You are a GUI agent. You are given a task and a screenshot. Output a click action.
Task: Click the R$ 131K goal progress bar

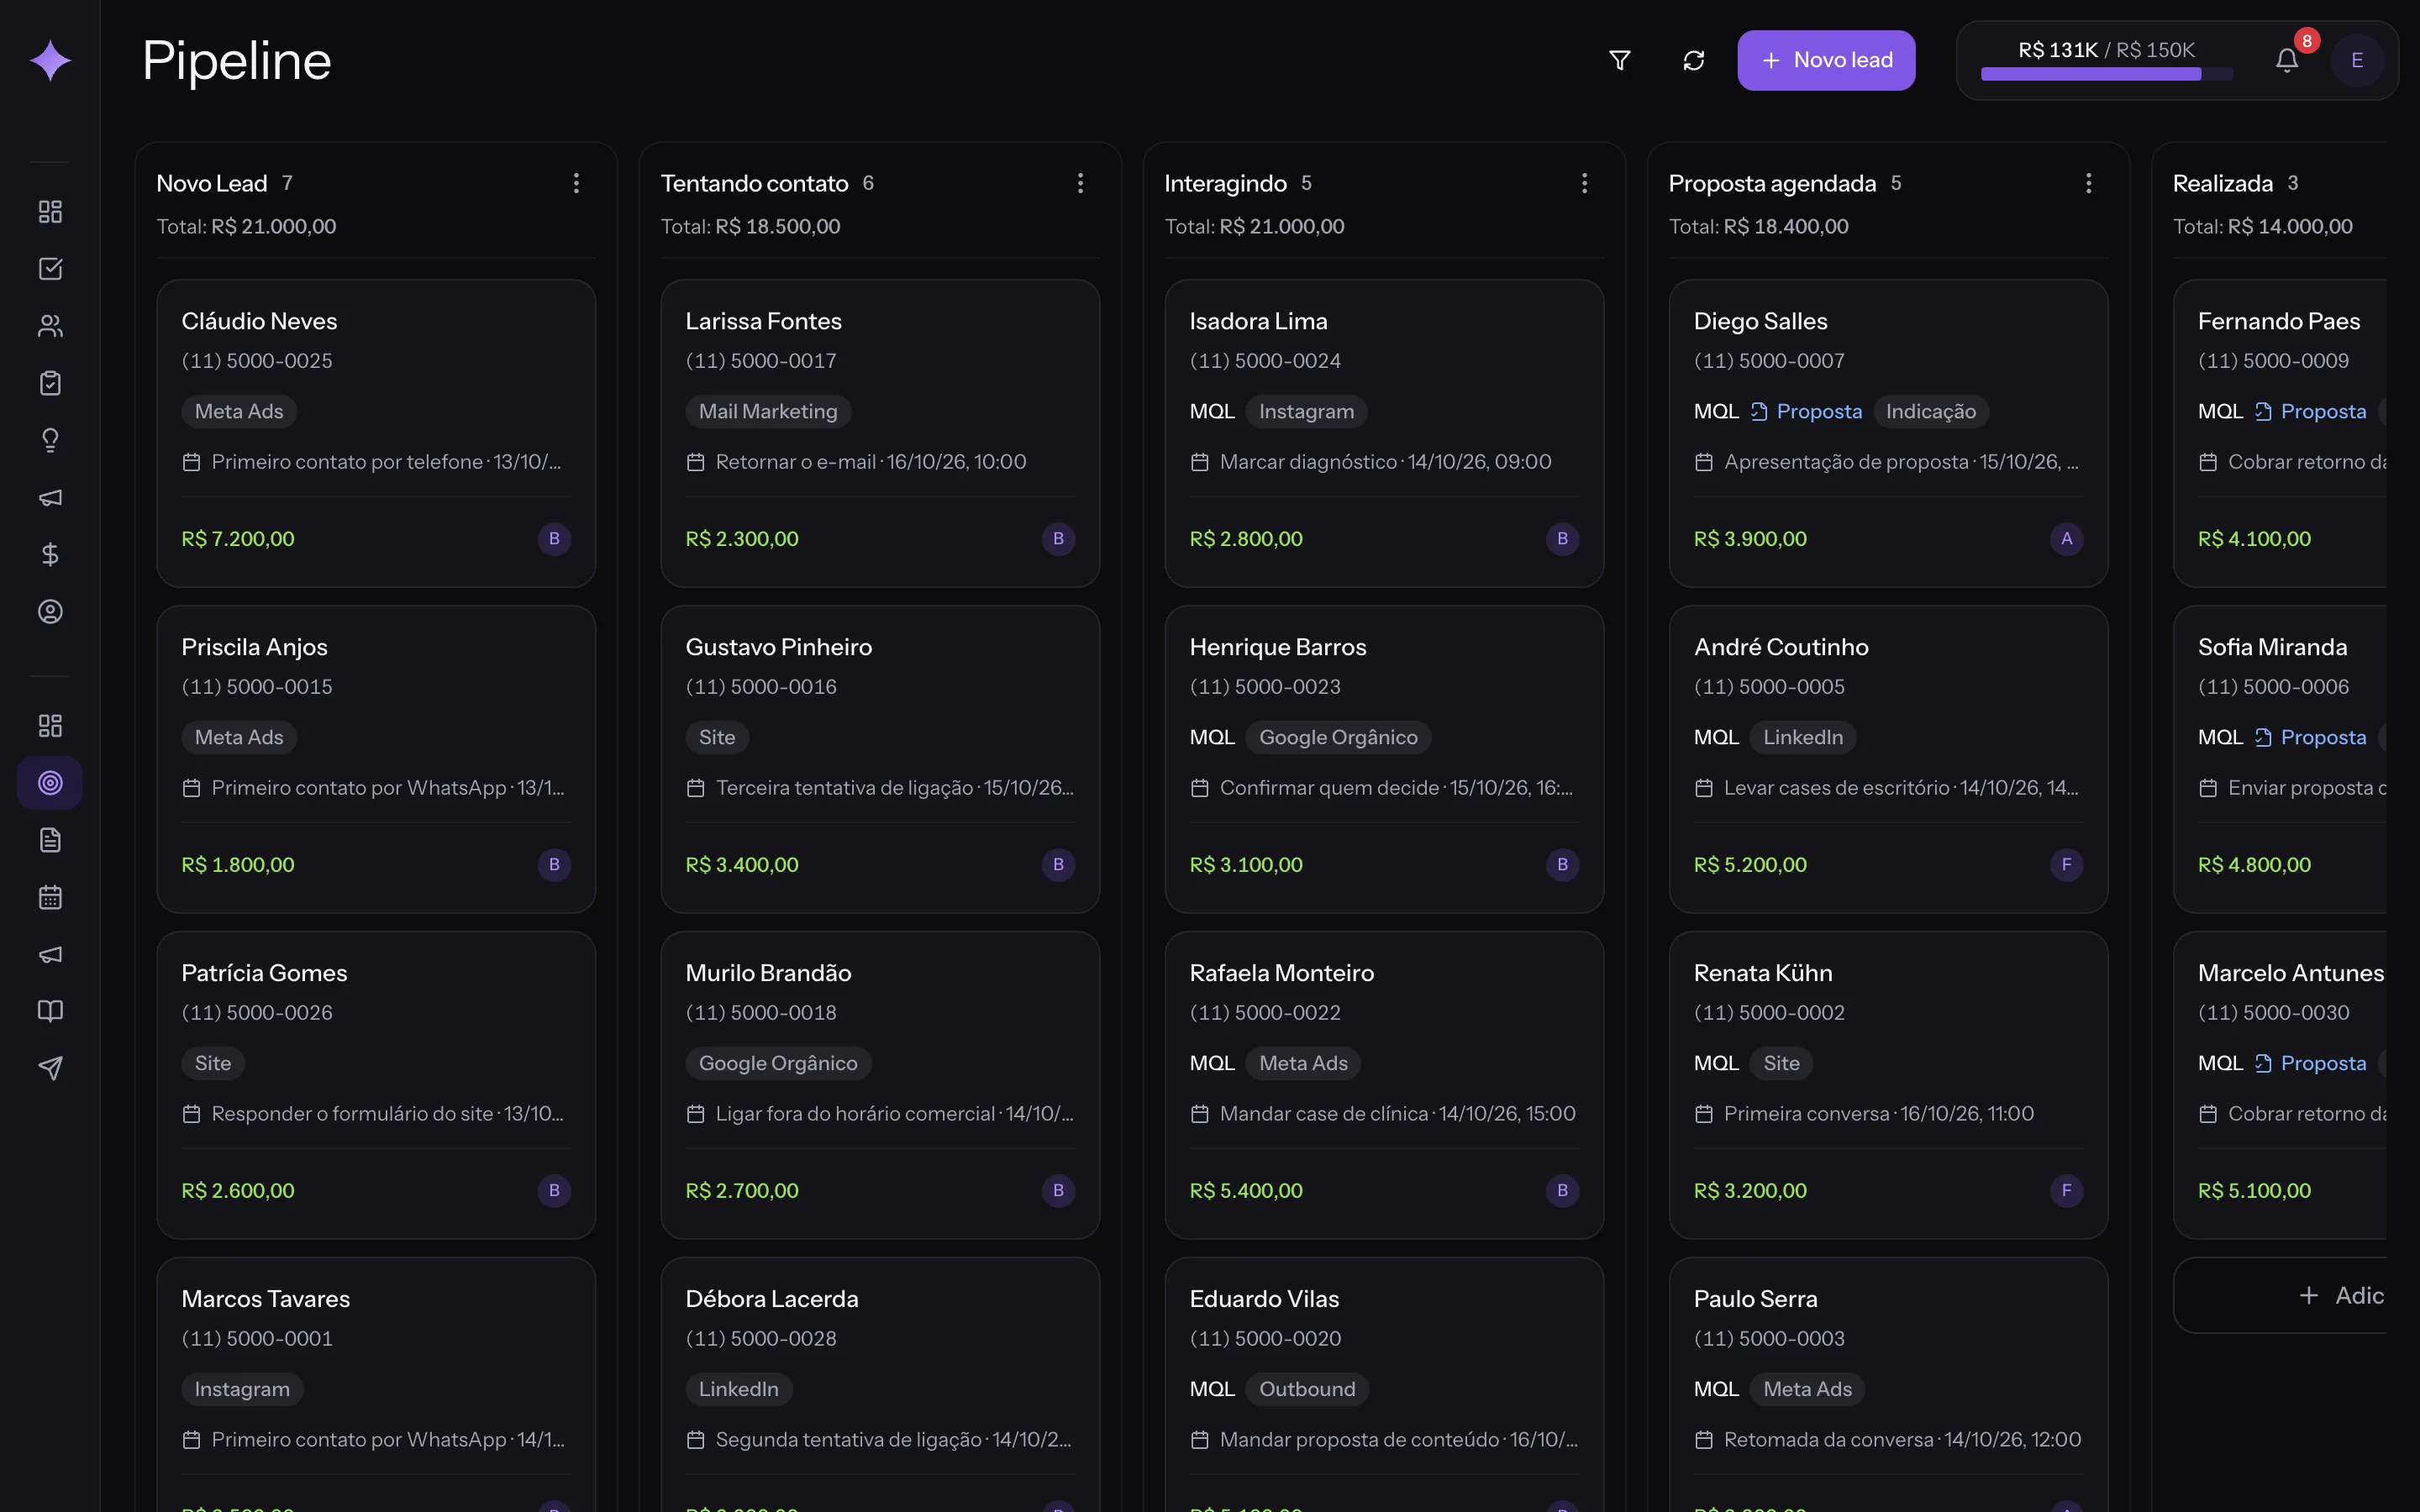[2106, 74]
